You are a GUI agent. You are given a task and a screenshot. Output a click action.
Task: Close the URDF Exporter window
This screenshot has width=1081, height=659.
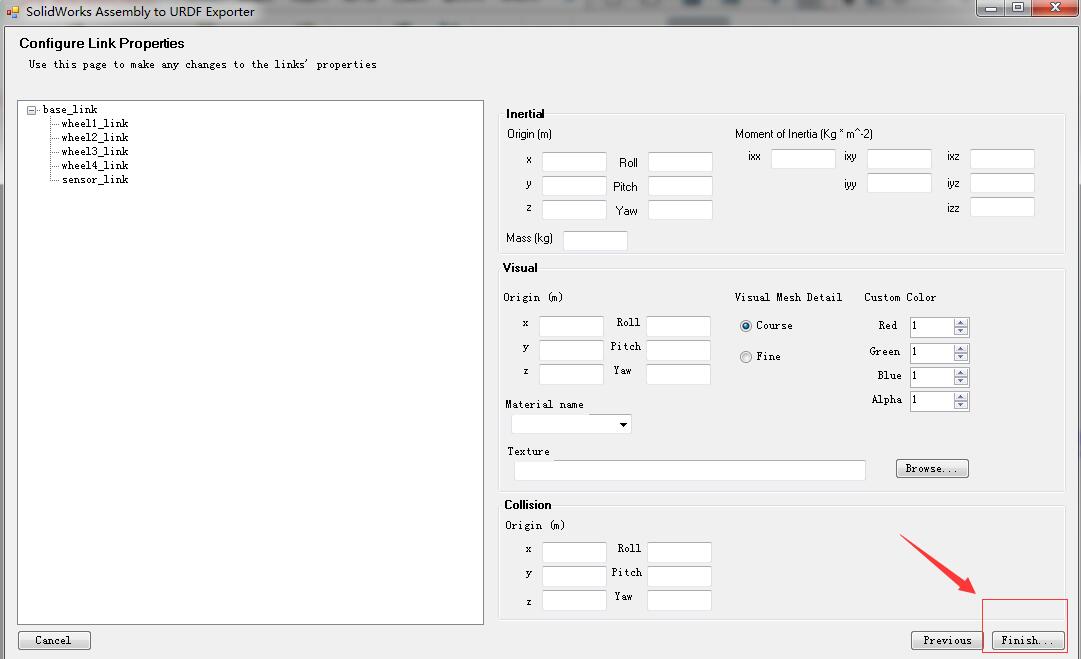point(1055,8)
